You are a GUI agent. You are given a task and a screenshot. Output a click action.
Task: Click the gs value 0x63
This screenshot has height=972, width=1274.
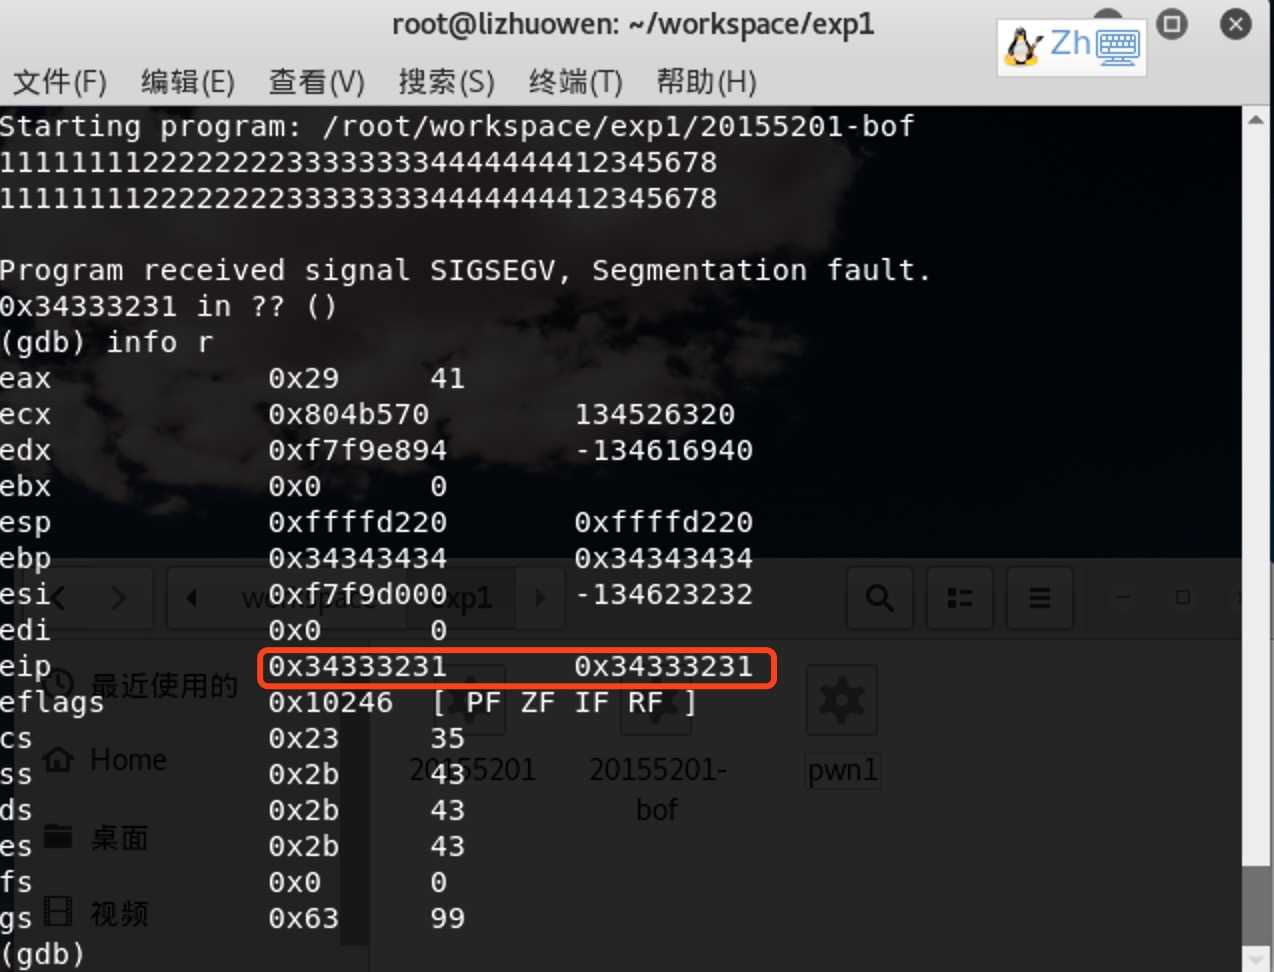(303, 918)
